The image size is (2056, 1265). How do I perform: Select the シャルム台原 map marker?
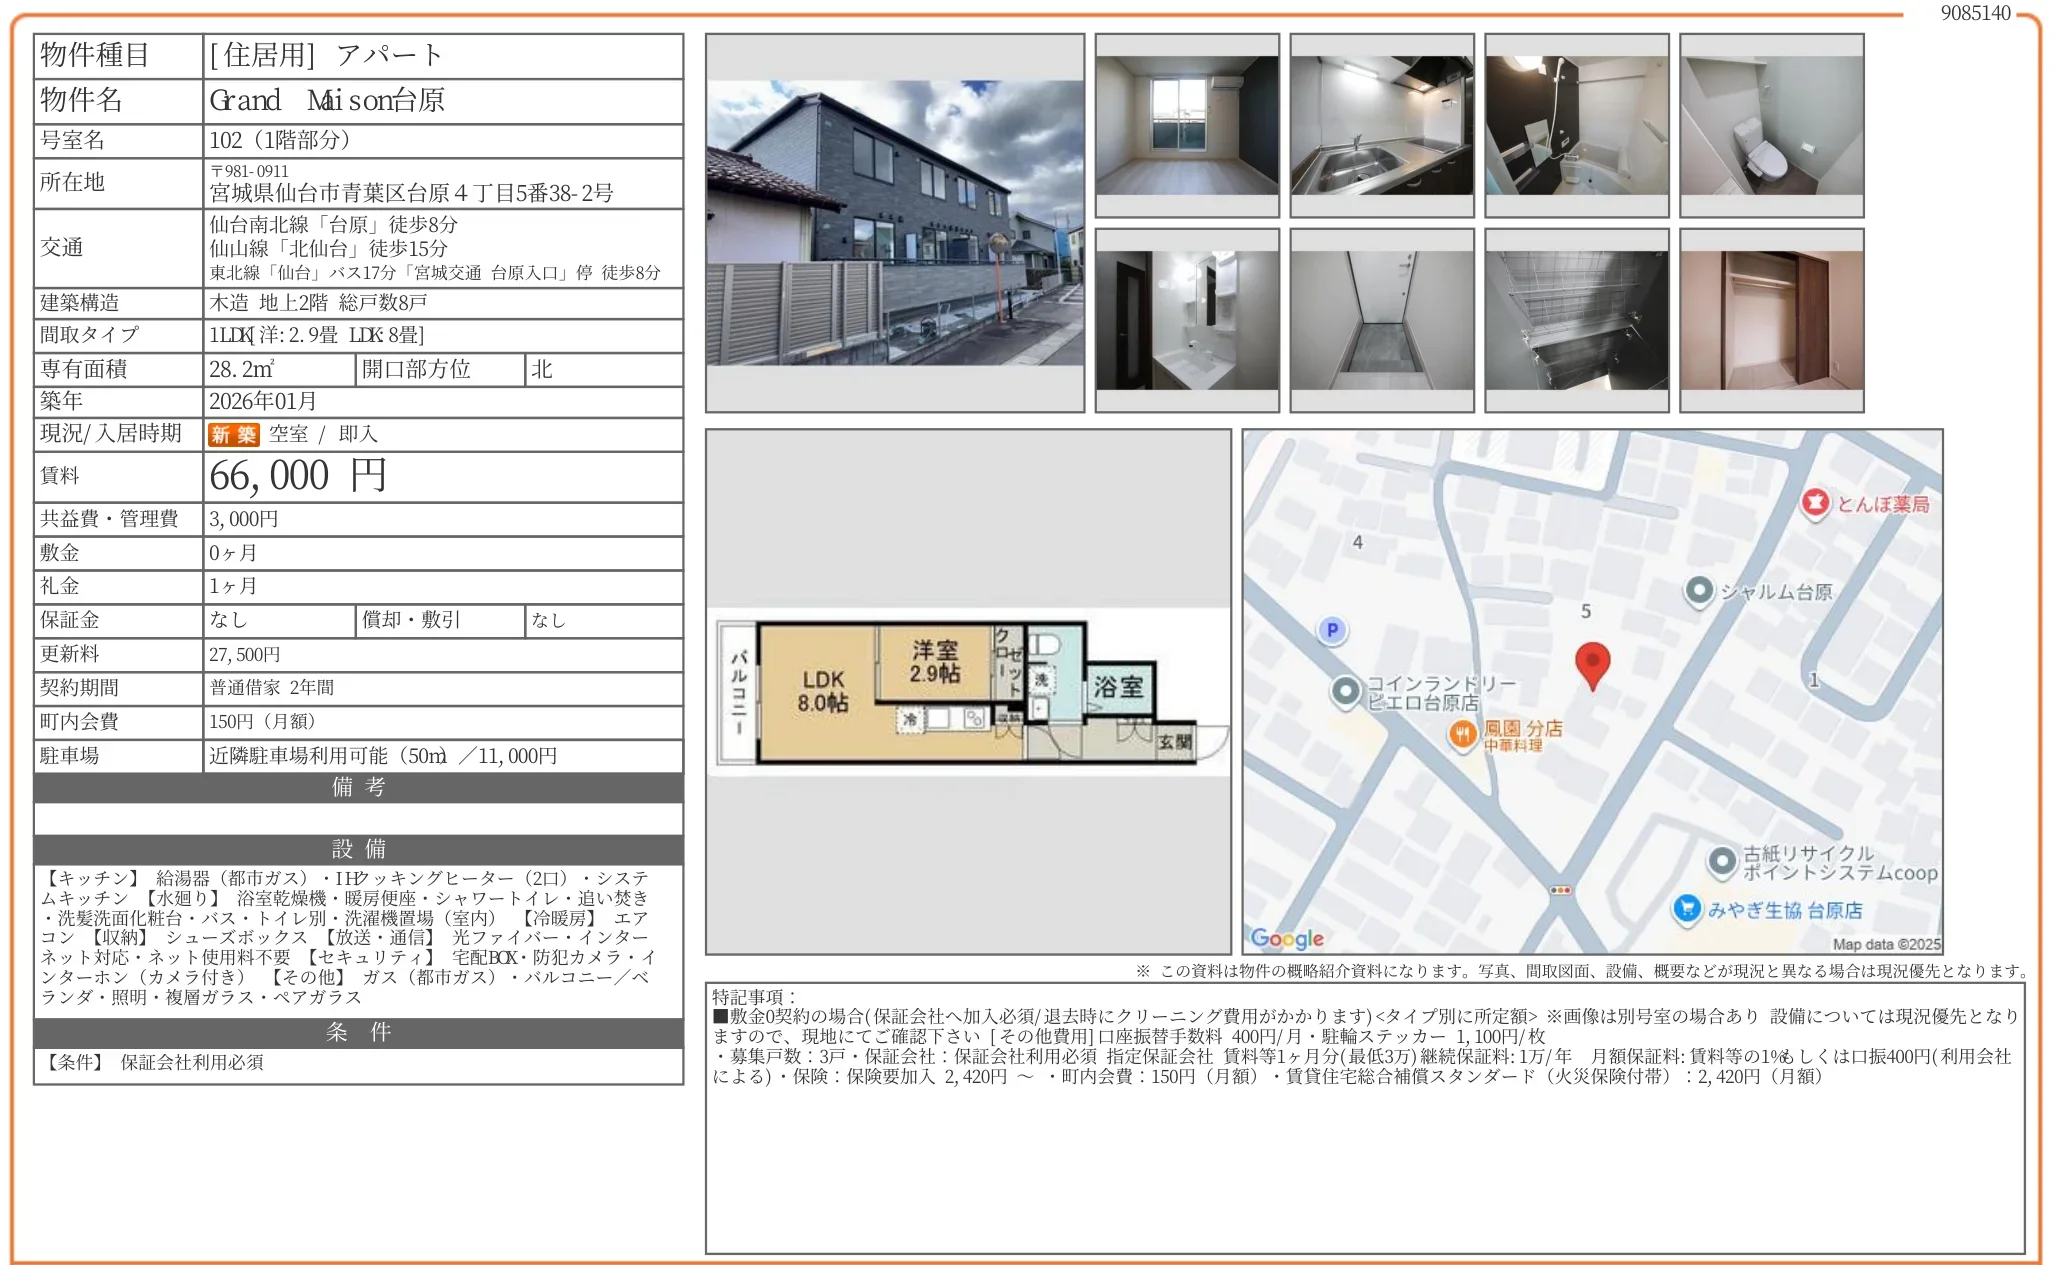pos(1700,592)
